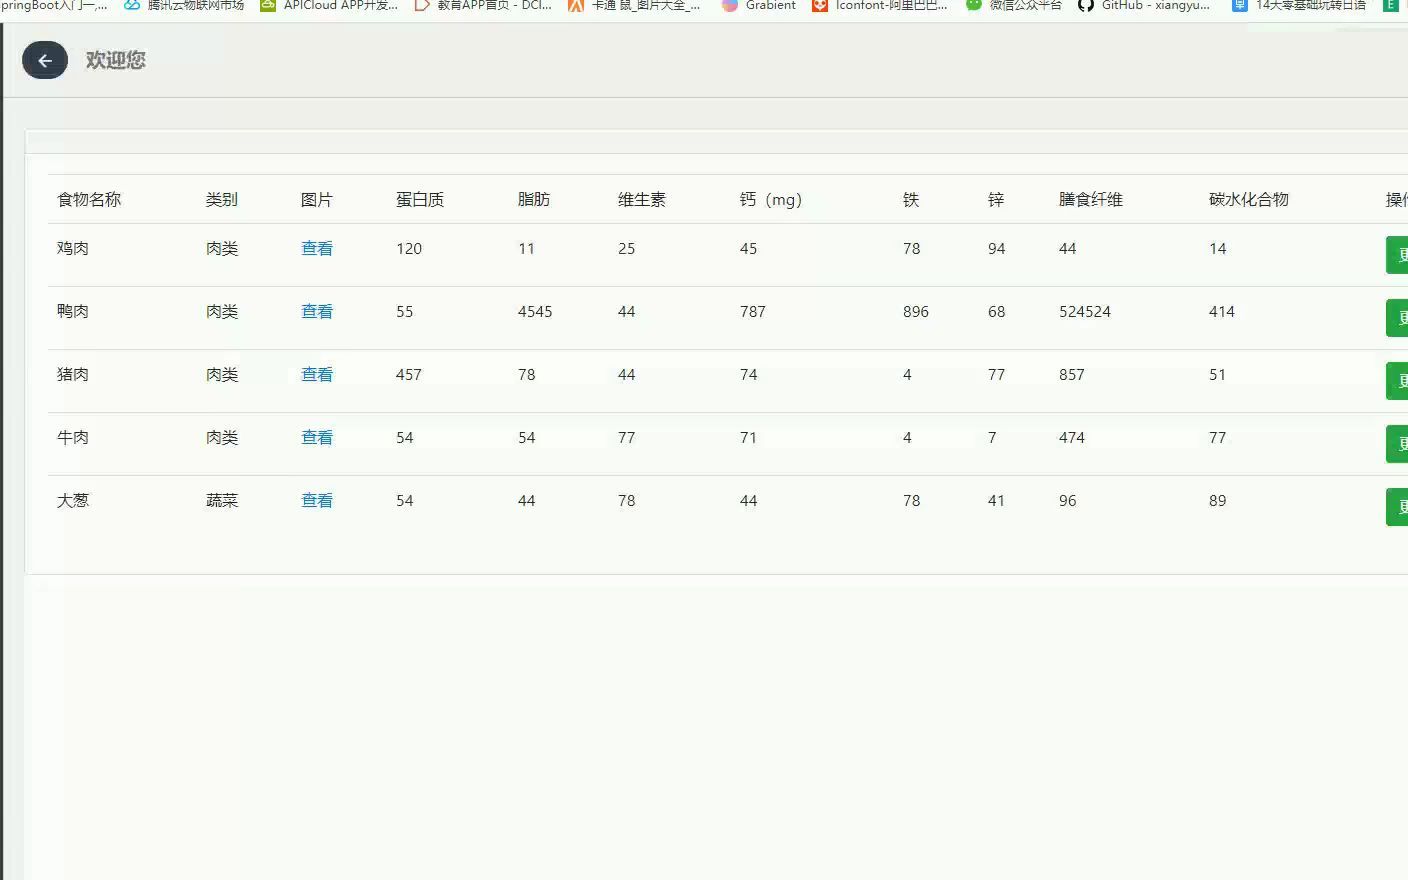This screenshot has height=880, width=1408.
Task: Click the back arrow beside 欢迎您
Action: [x=44, y=60]
